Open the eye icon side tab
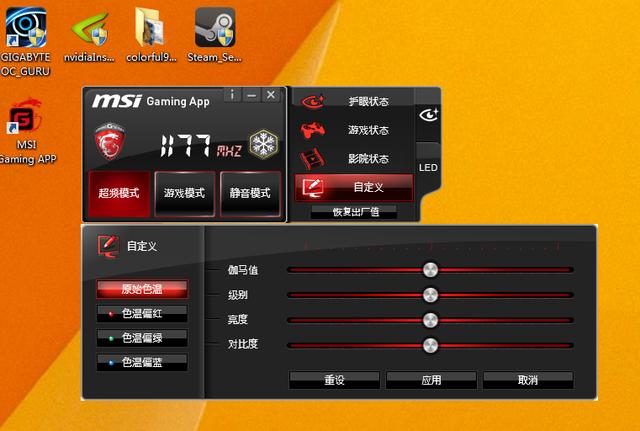Viewport: 640px width, 431px height. 429,115
